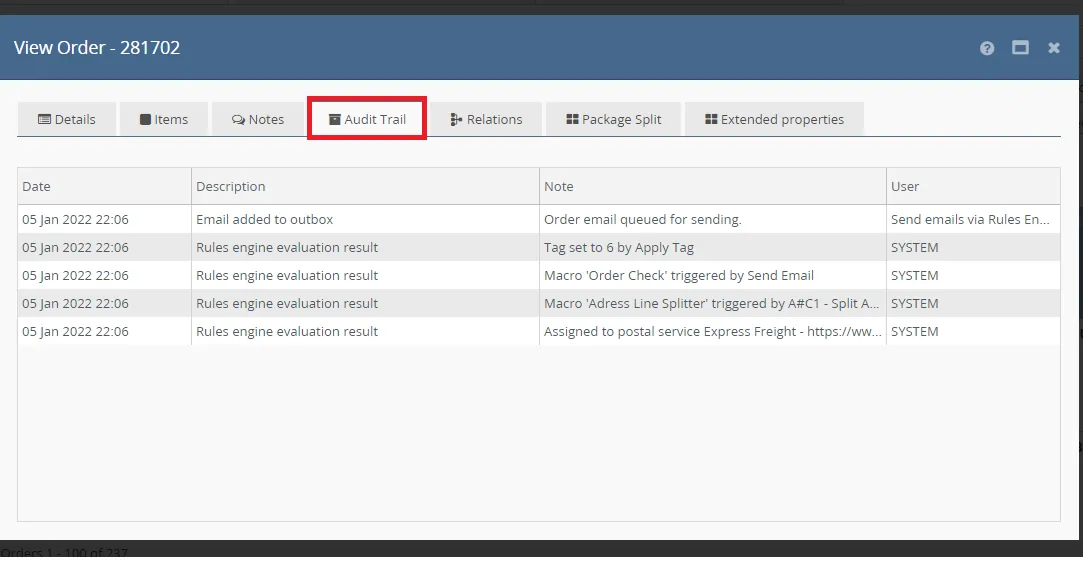Select the Audit Trail tab

tap(367, 120)
